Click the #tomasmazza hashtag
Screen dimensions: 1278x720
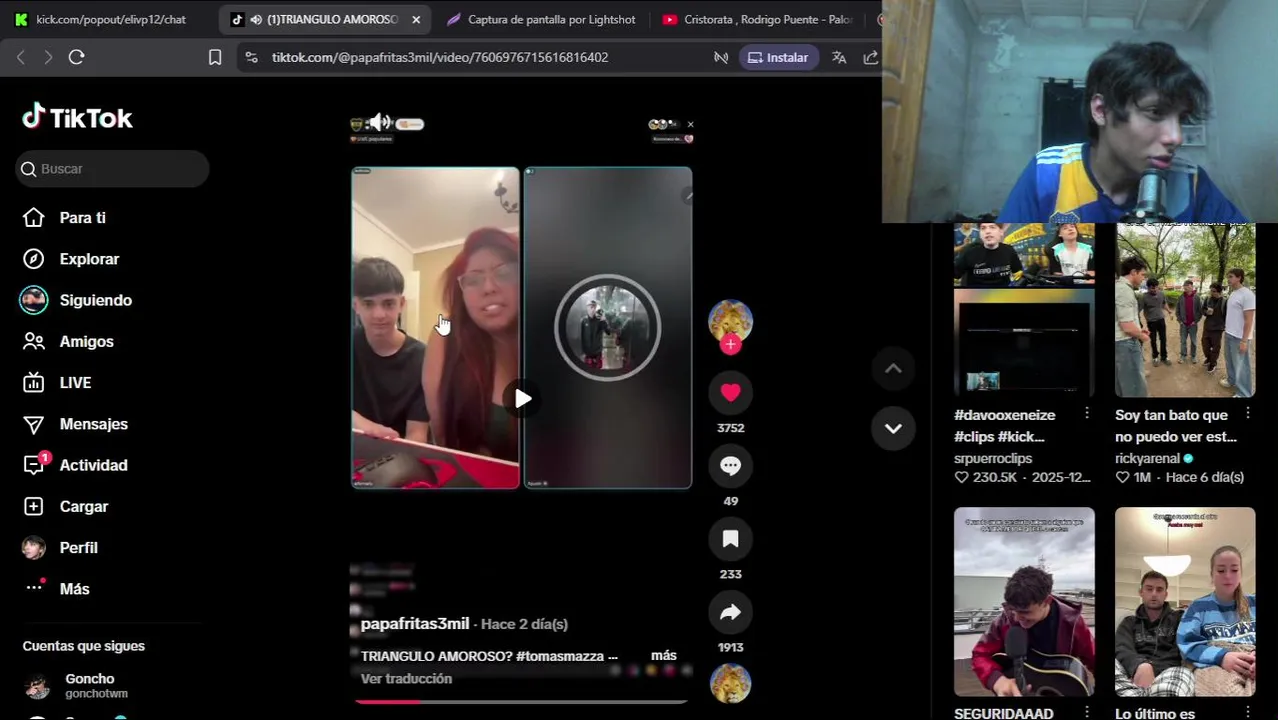(560, 656)
